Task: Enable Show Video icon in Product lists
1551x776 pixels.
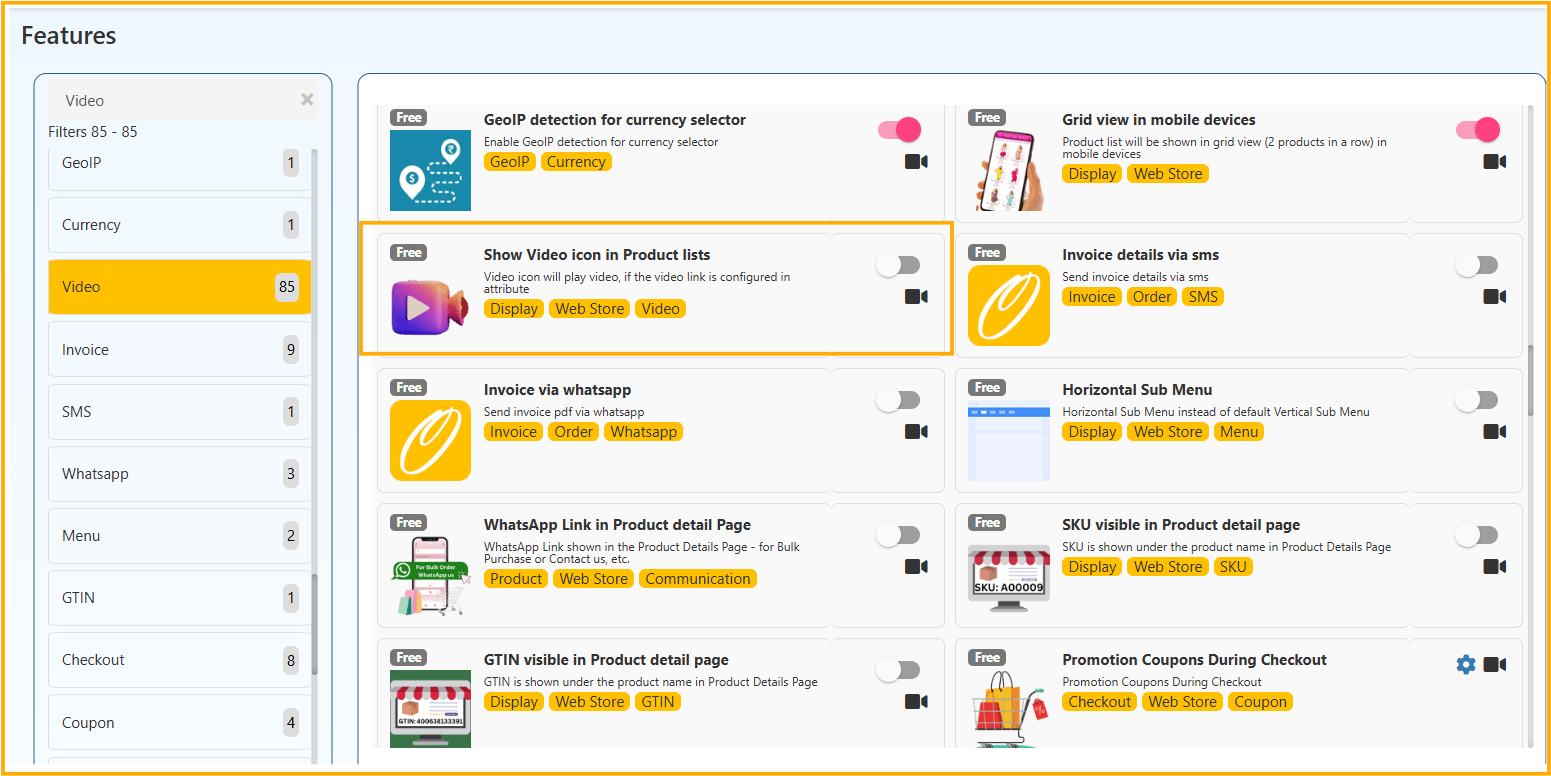Action: tap(898, 265)
